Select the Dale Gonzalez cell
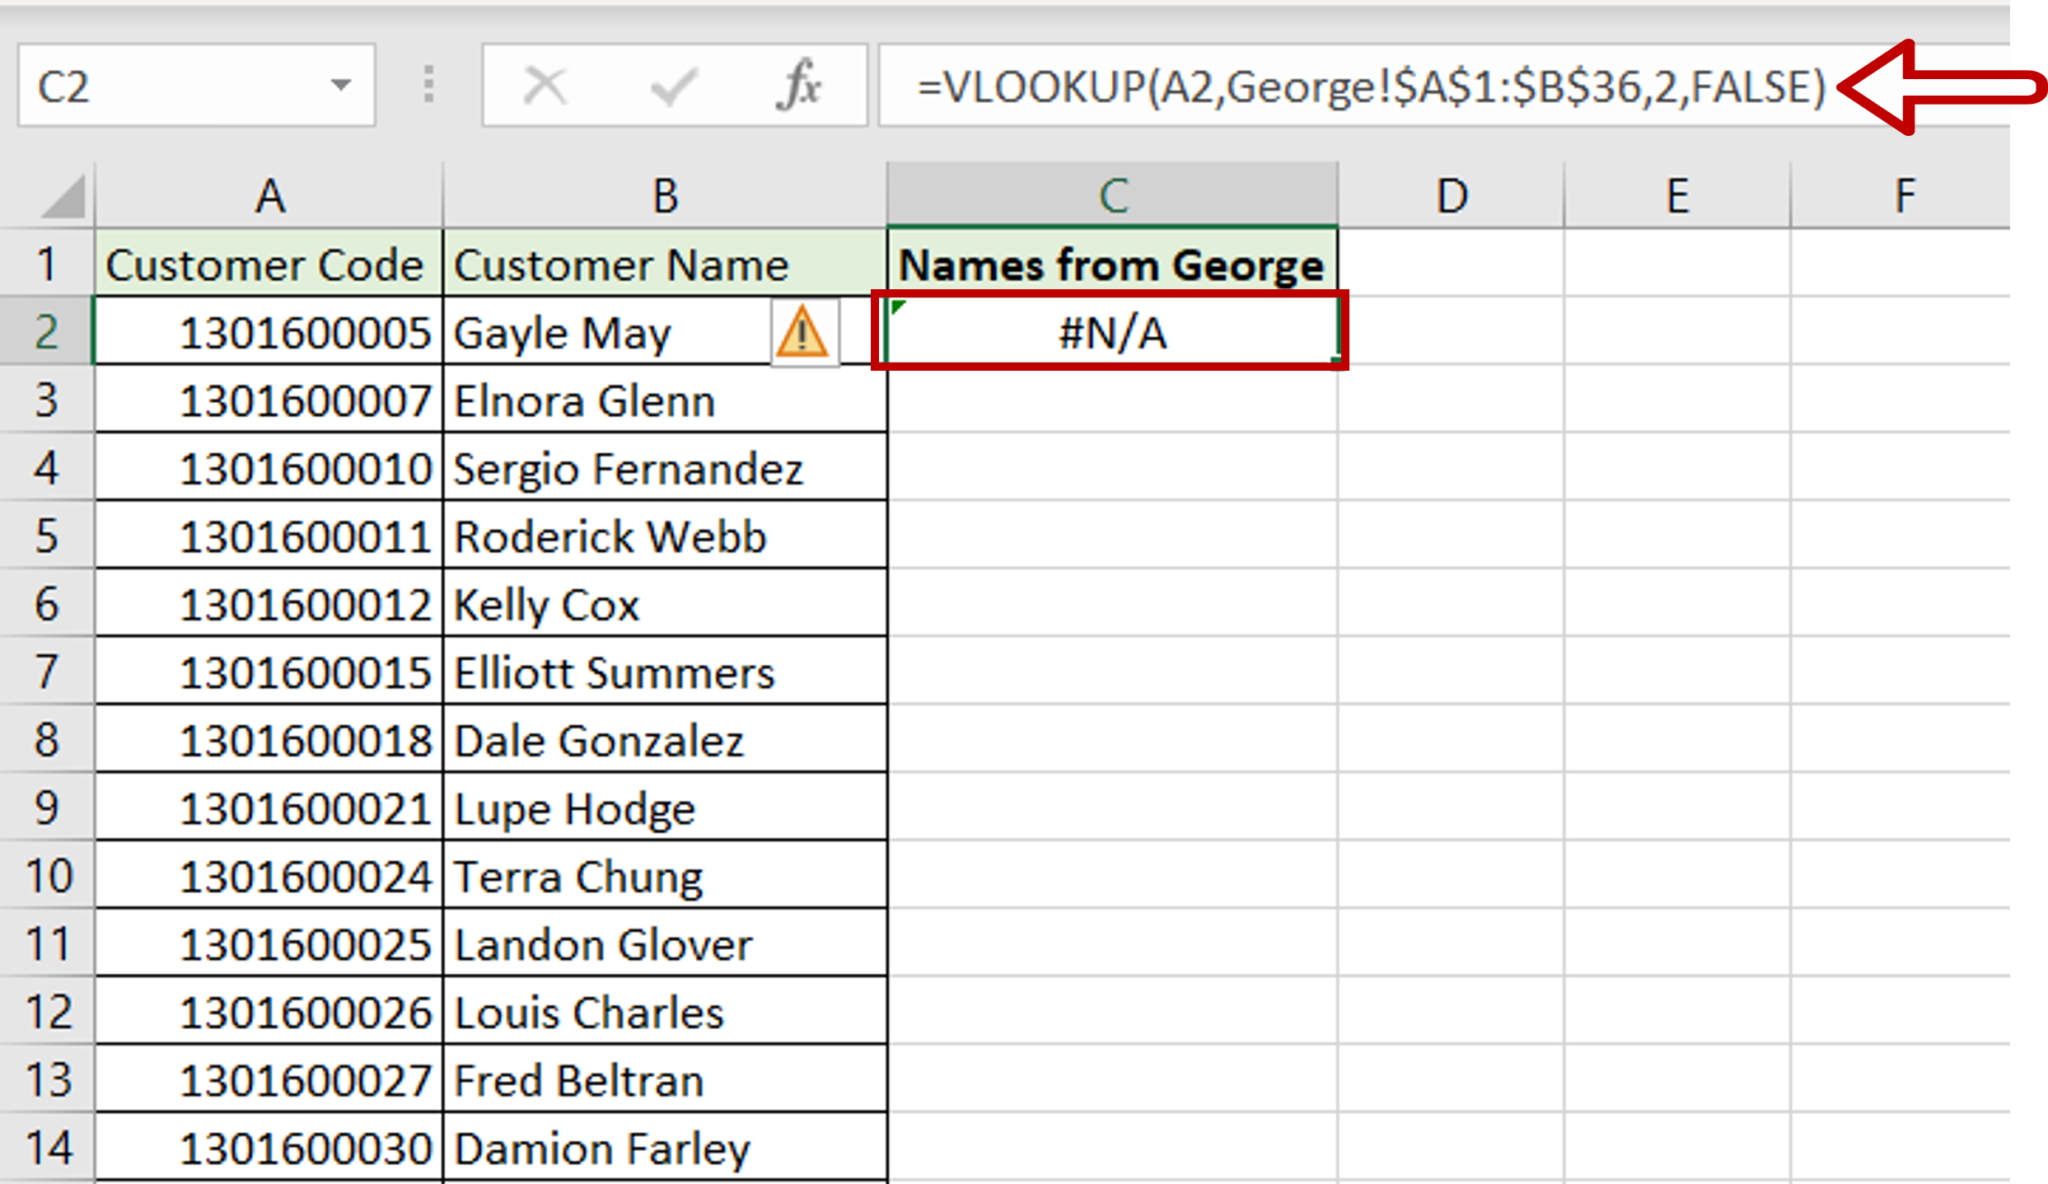Screen dimensions: 2048x1184 click(x=665, y=740)
